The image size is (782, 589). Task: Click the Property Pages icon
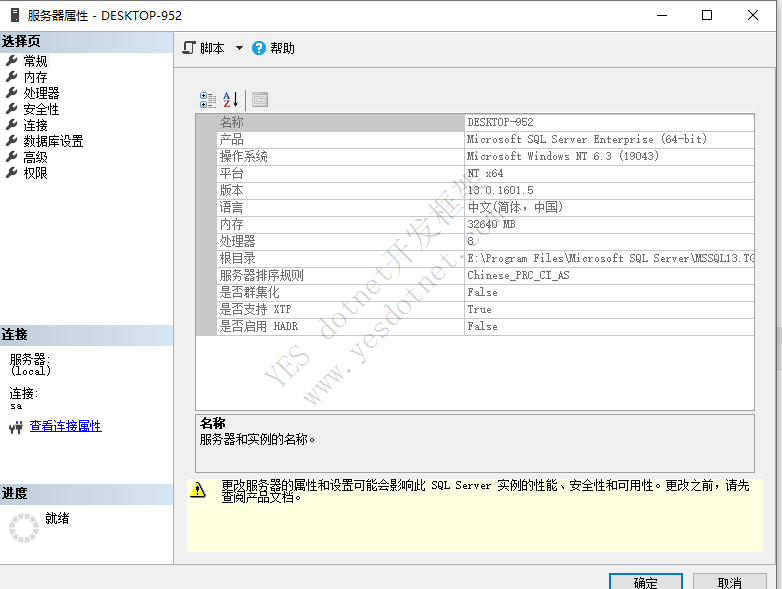(260, 100)
